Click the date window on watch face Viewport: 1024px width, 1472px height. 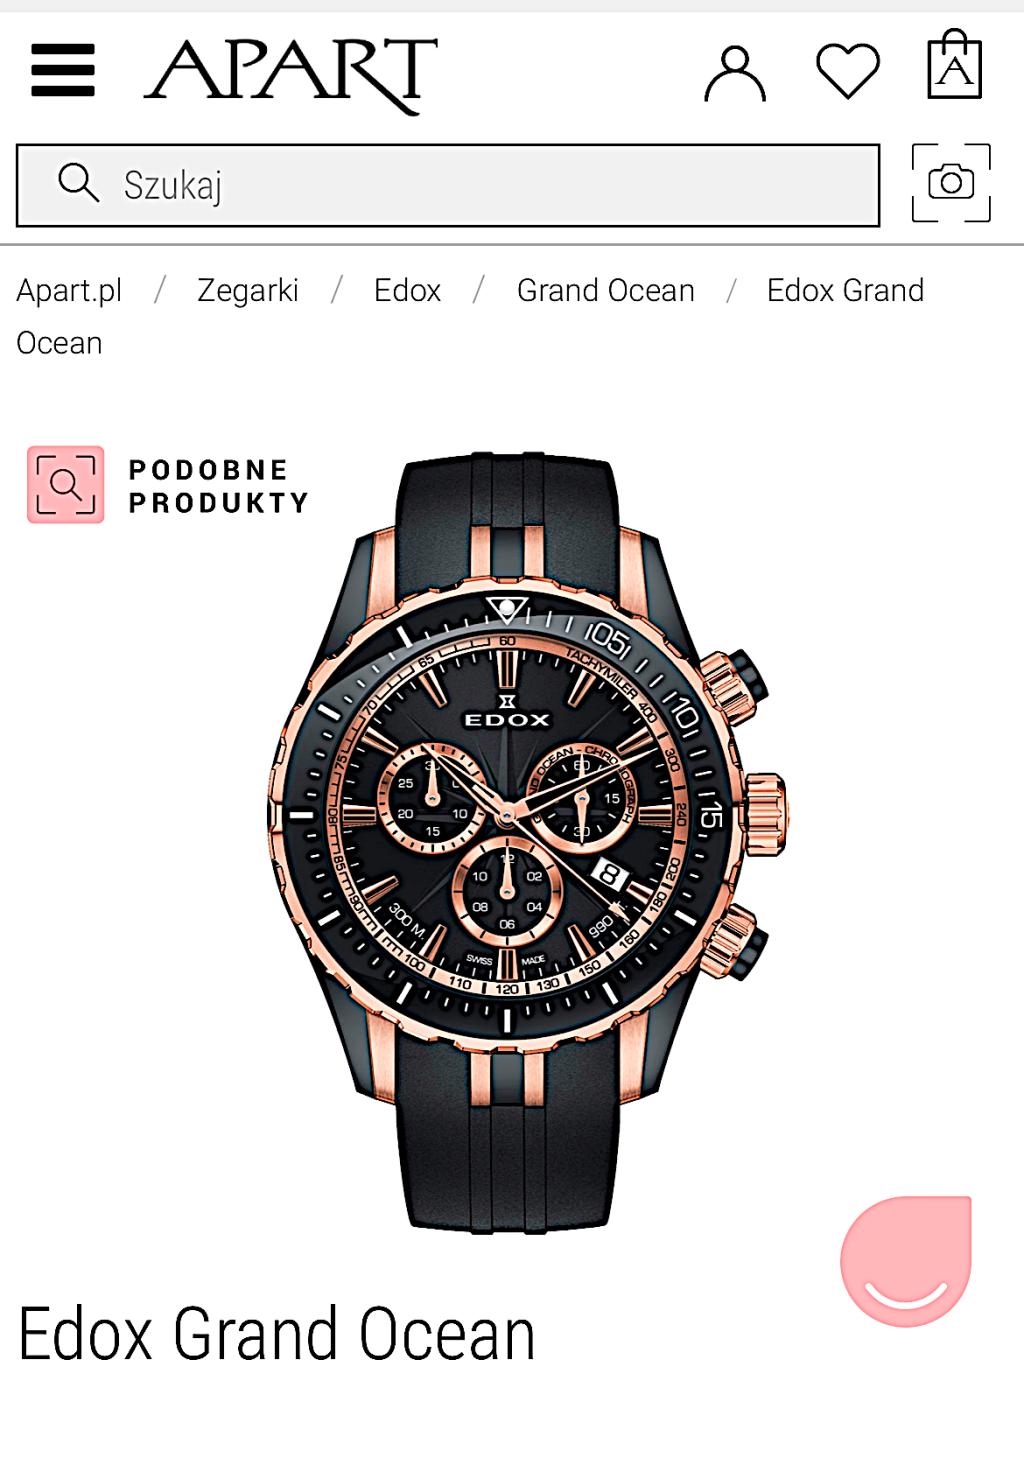pyautogui.click(x=609, y=876)
